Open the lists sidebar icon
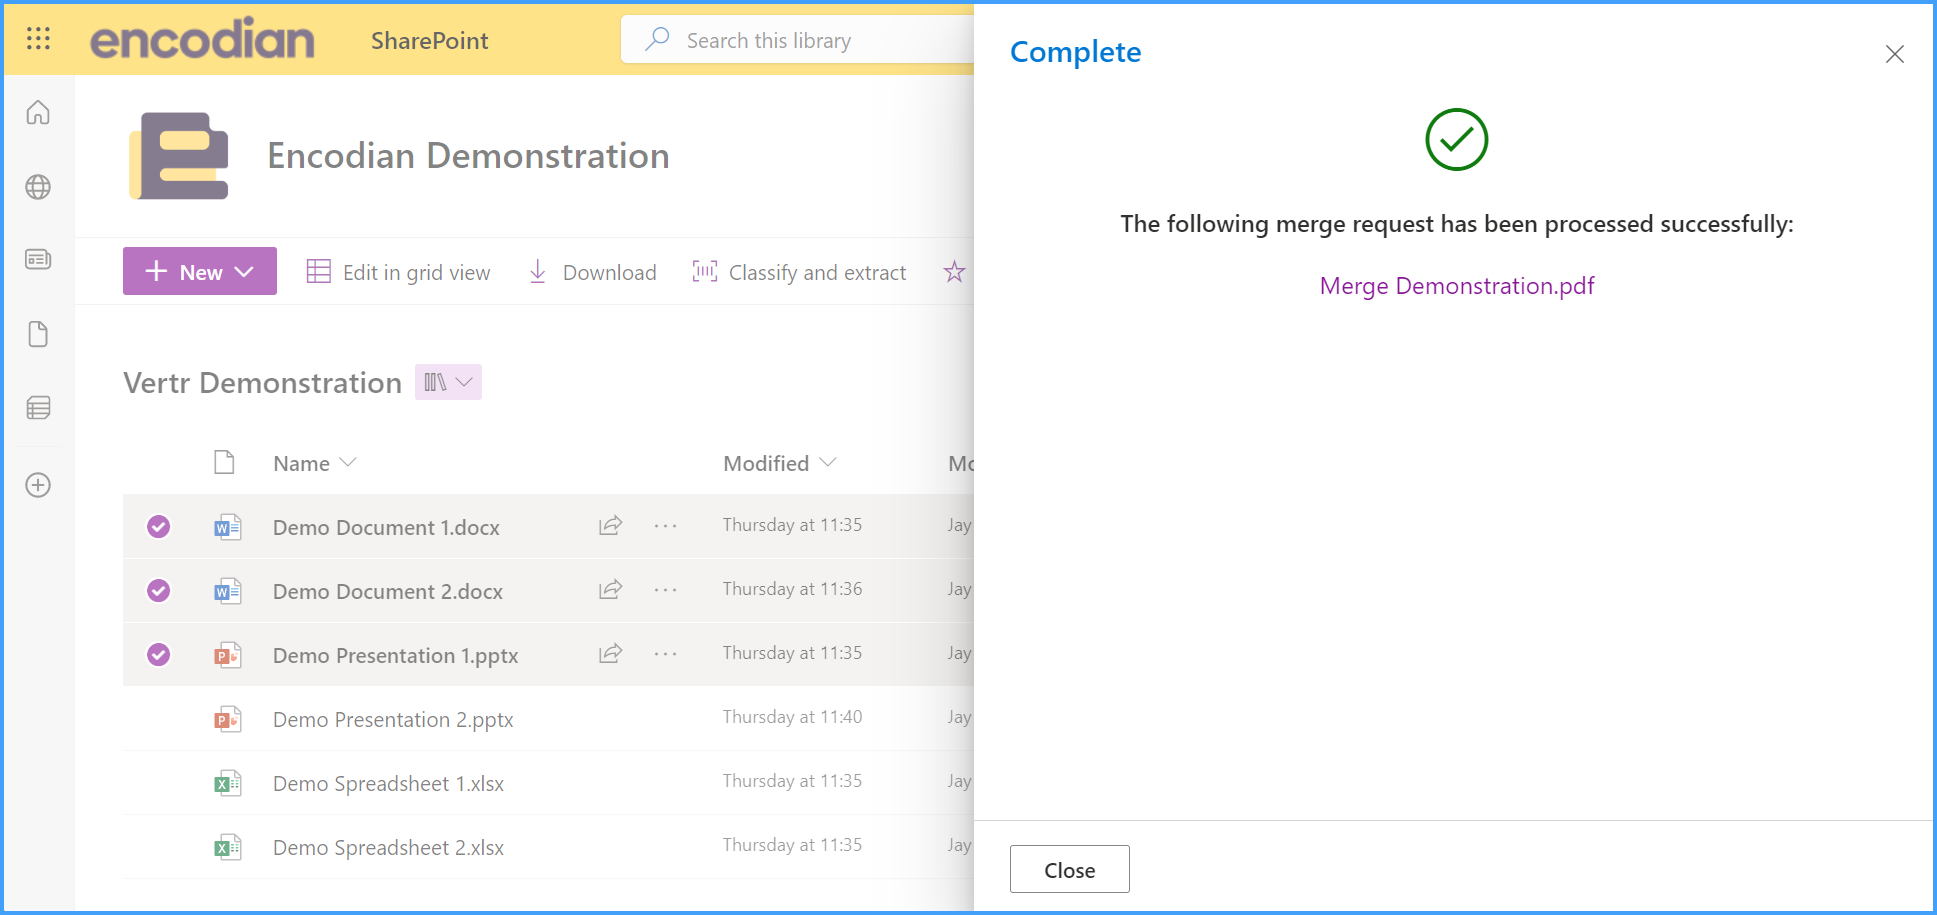The width and height of the screenshot is (1937, 915). tap(38, 408)
